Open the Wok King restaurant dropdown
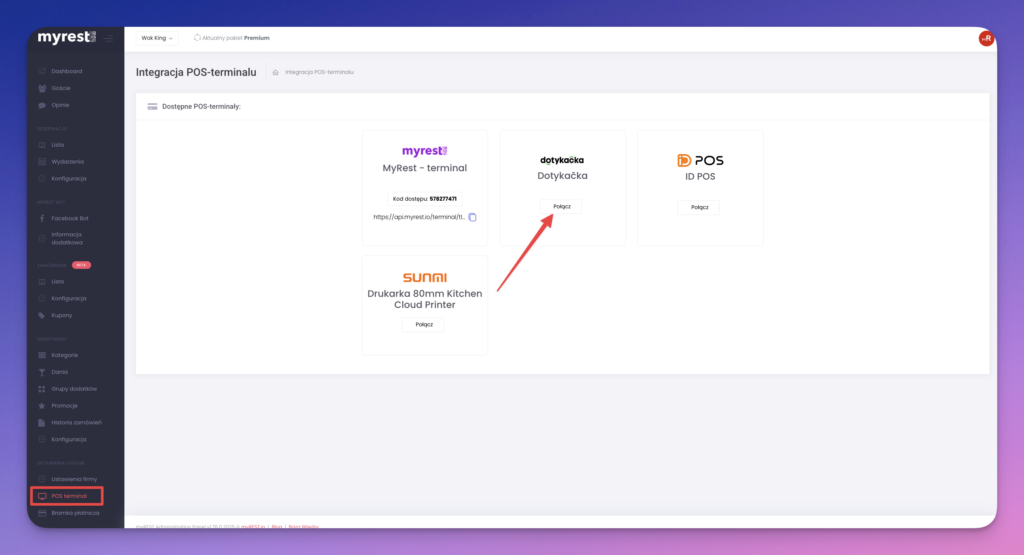The image size is (1024, 555). coord(157,38)
